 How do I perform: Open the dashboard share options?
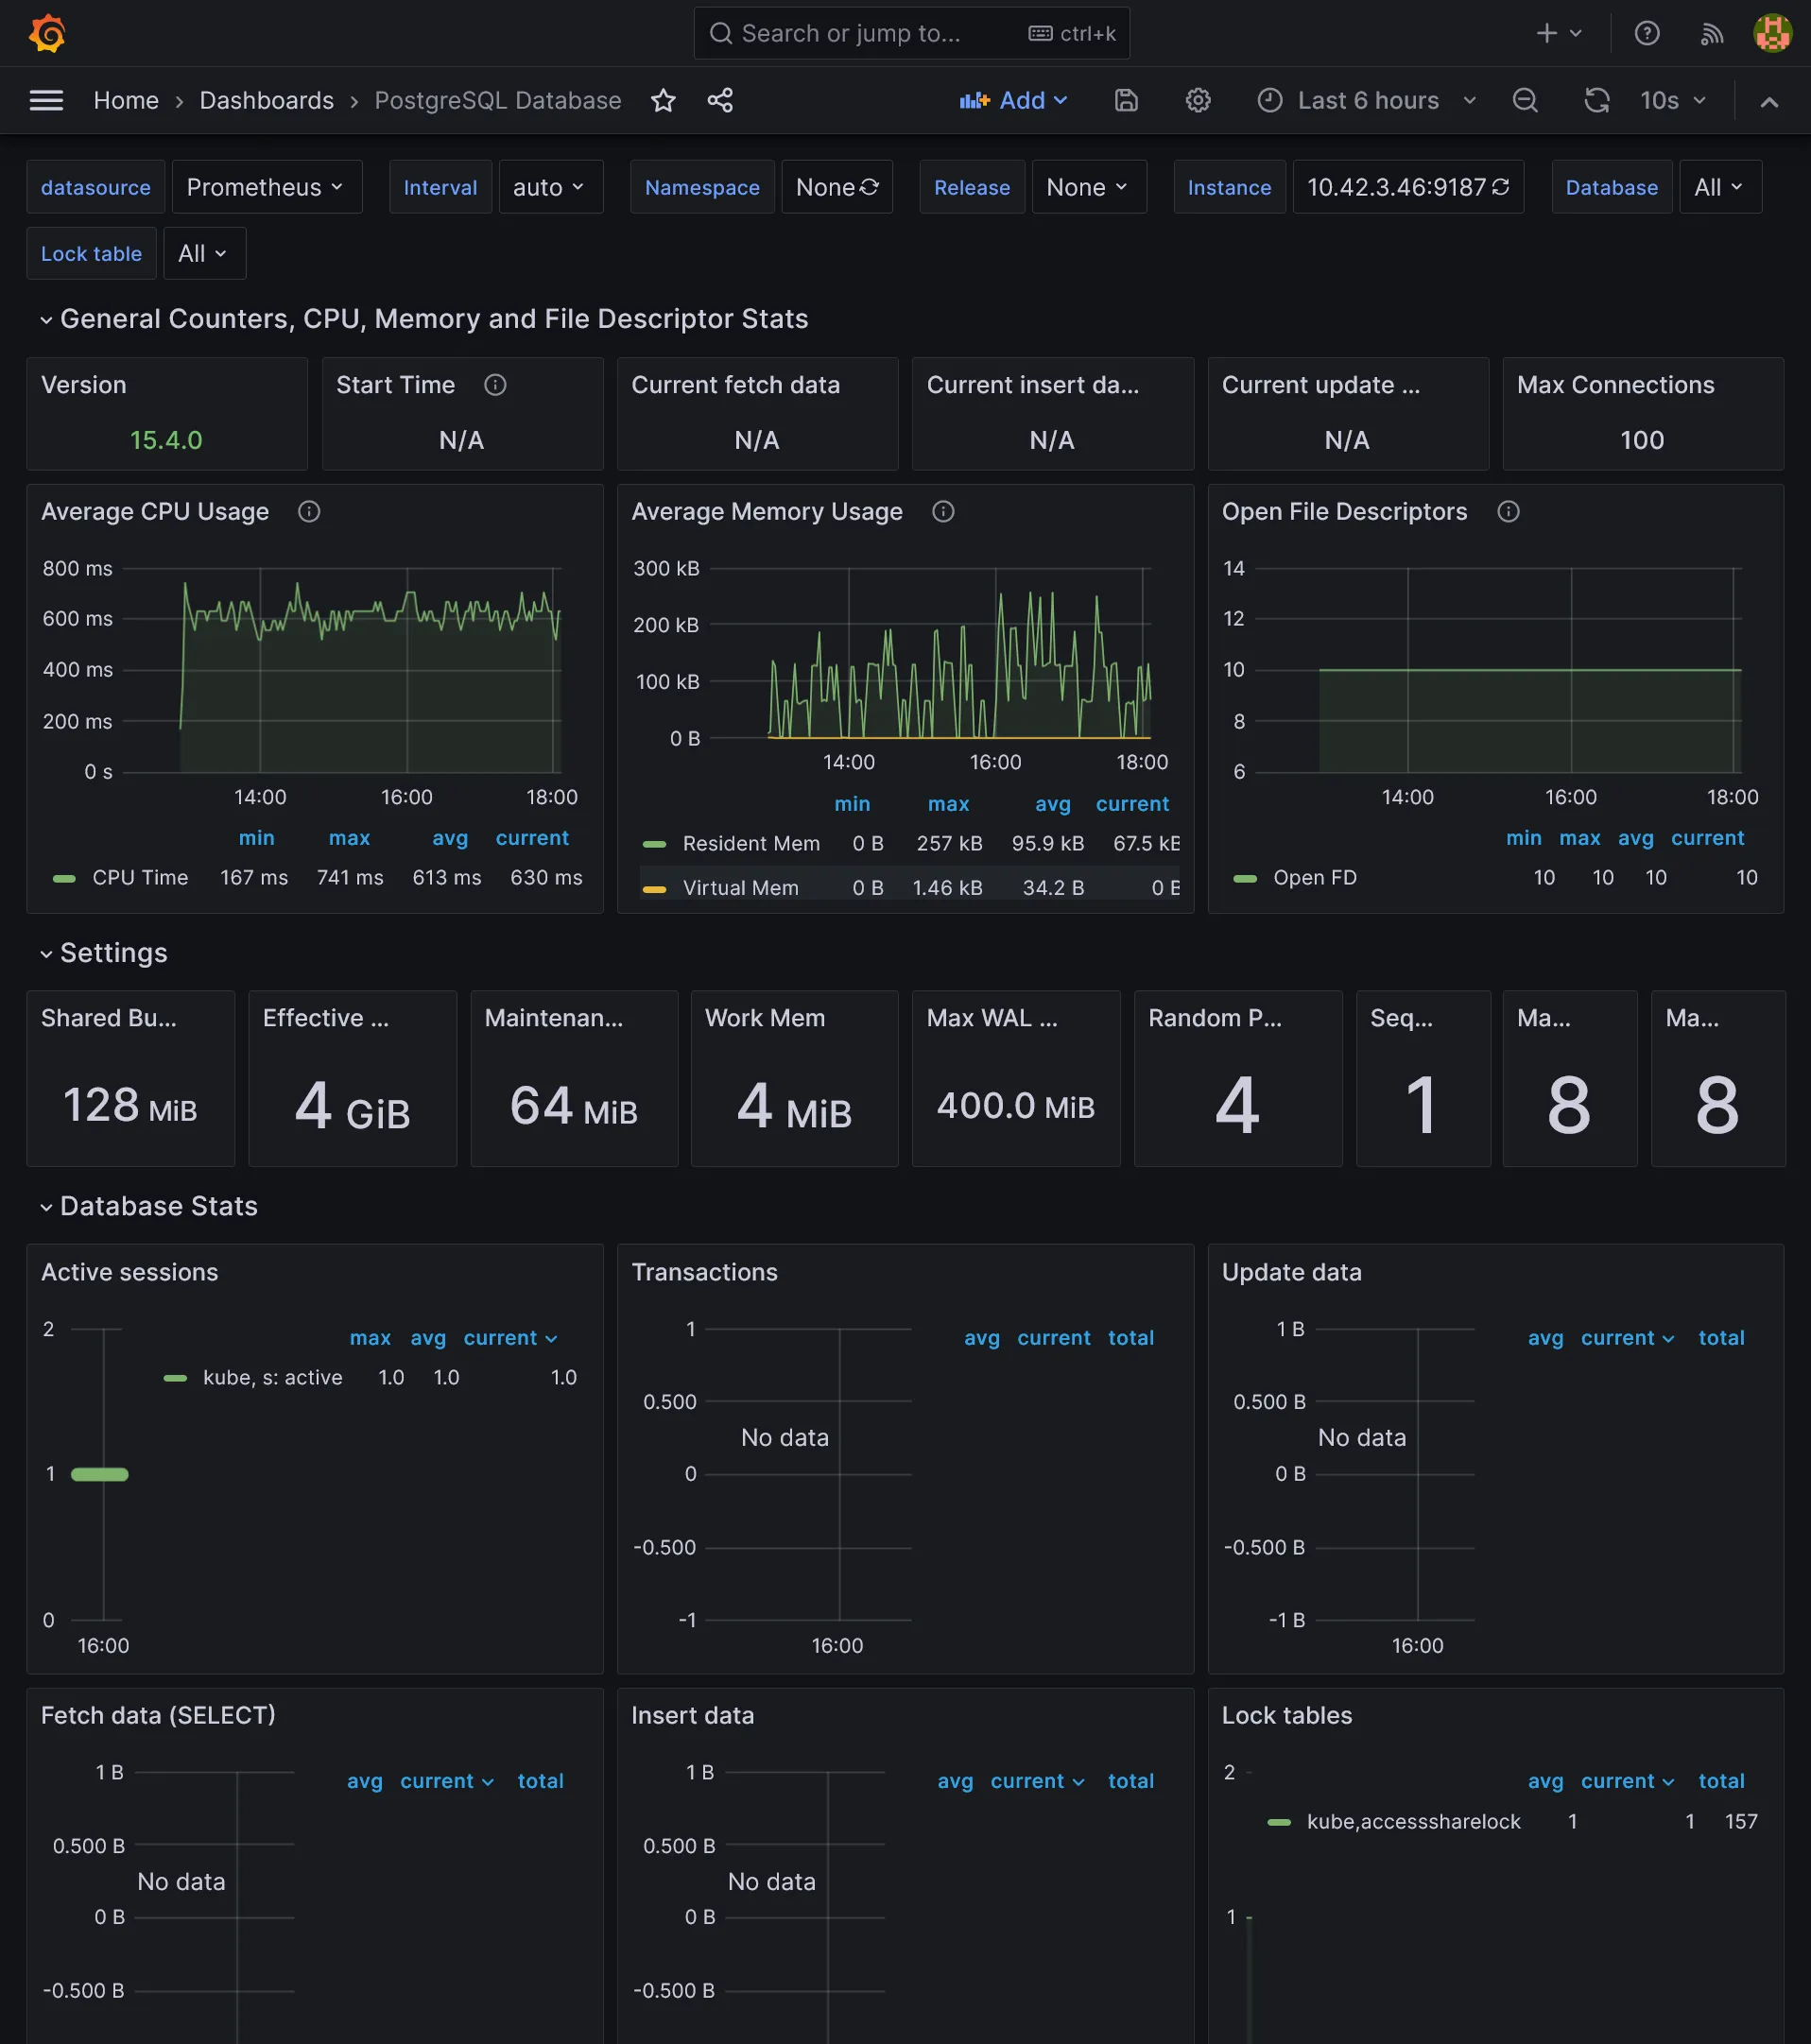click(x=720, y=100)
